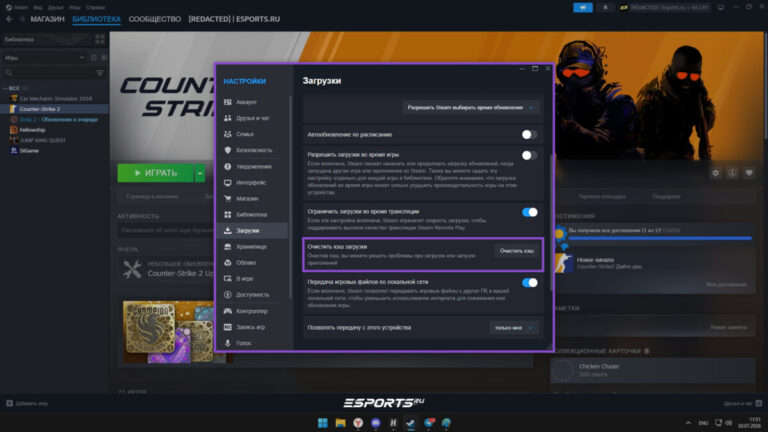Viewport: 768px width, 432px height.
Task: Open the Поддержка link
Action: click(x=666, y=196)
